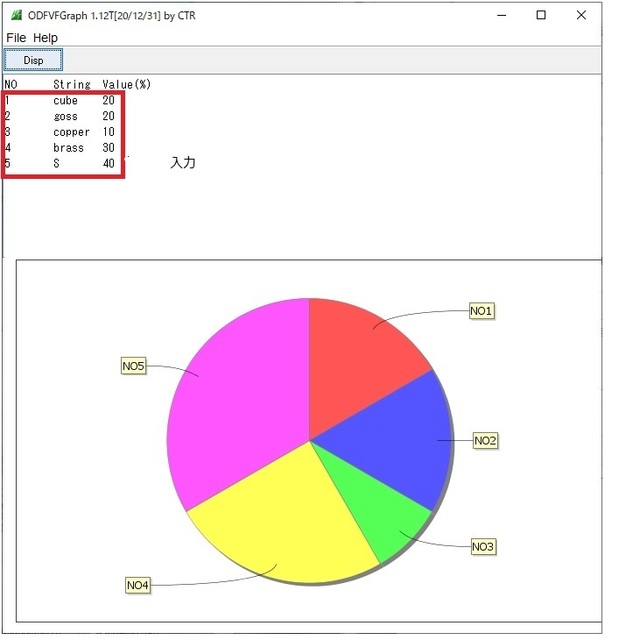
Task: Click the NO2 pie chart label
Action: pos(485,441)
